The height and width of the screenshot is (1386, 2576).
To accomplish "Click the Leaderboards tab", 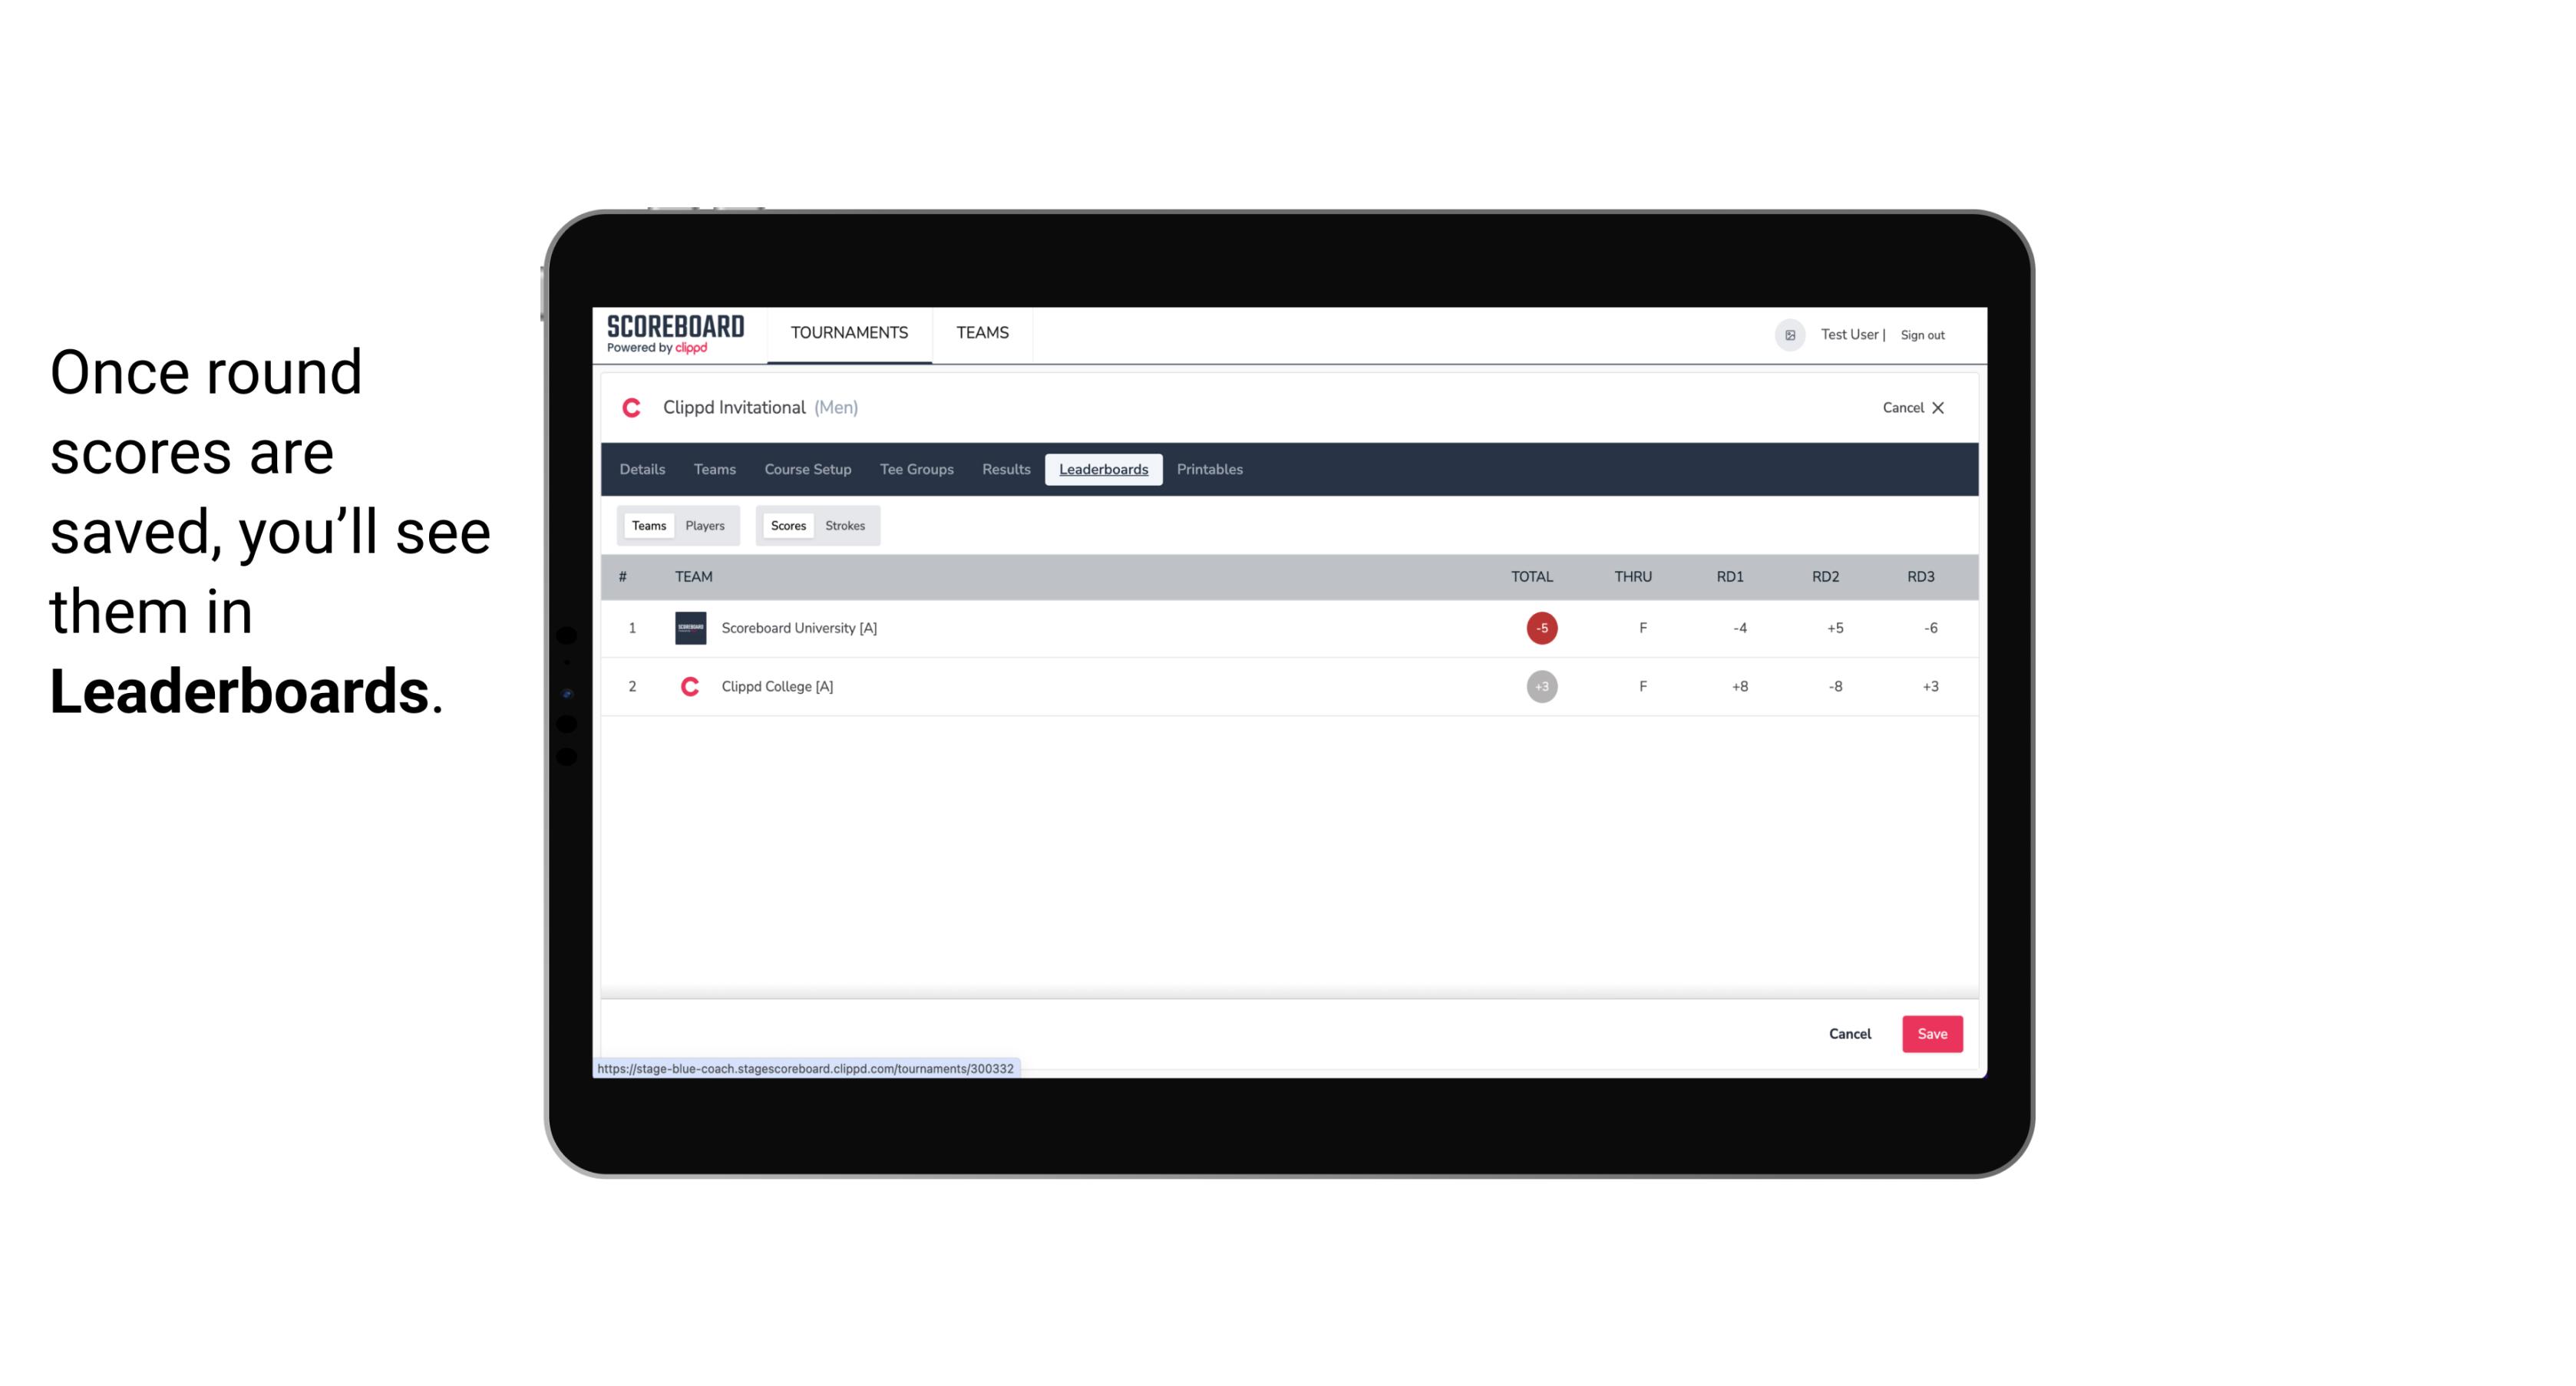I will [x=1105, y=470].
